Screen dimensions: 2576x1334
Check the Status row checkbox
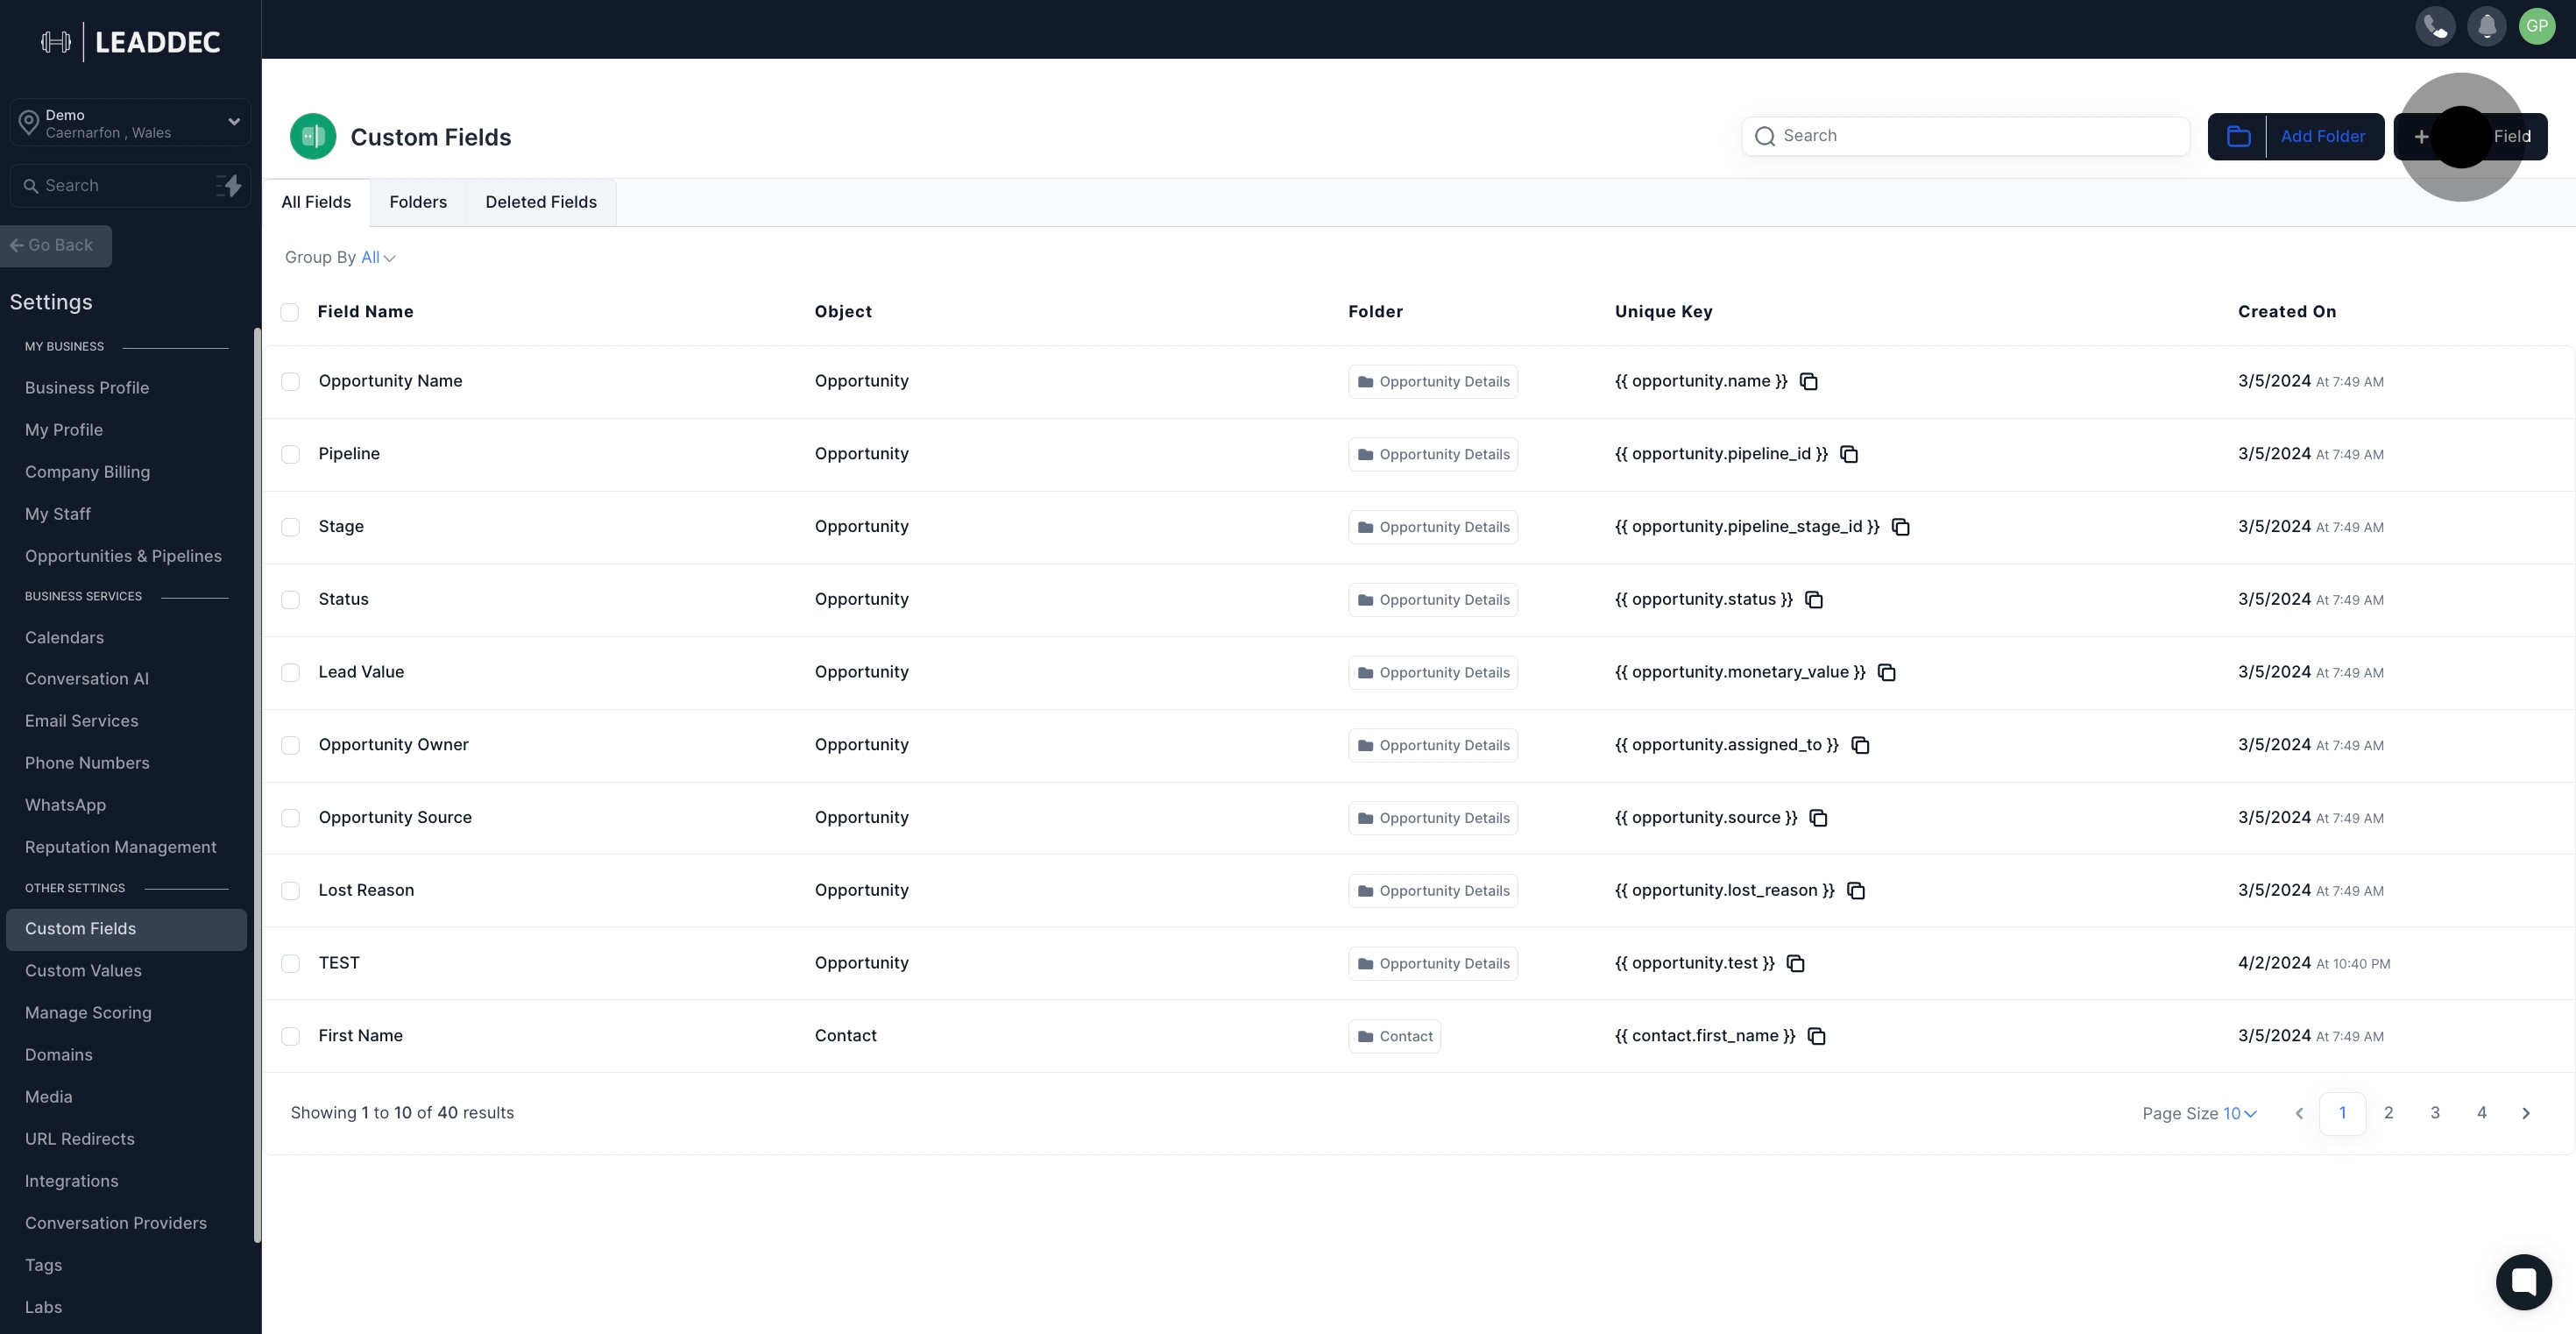coord(290,600)
